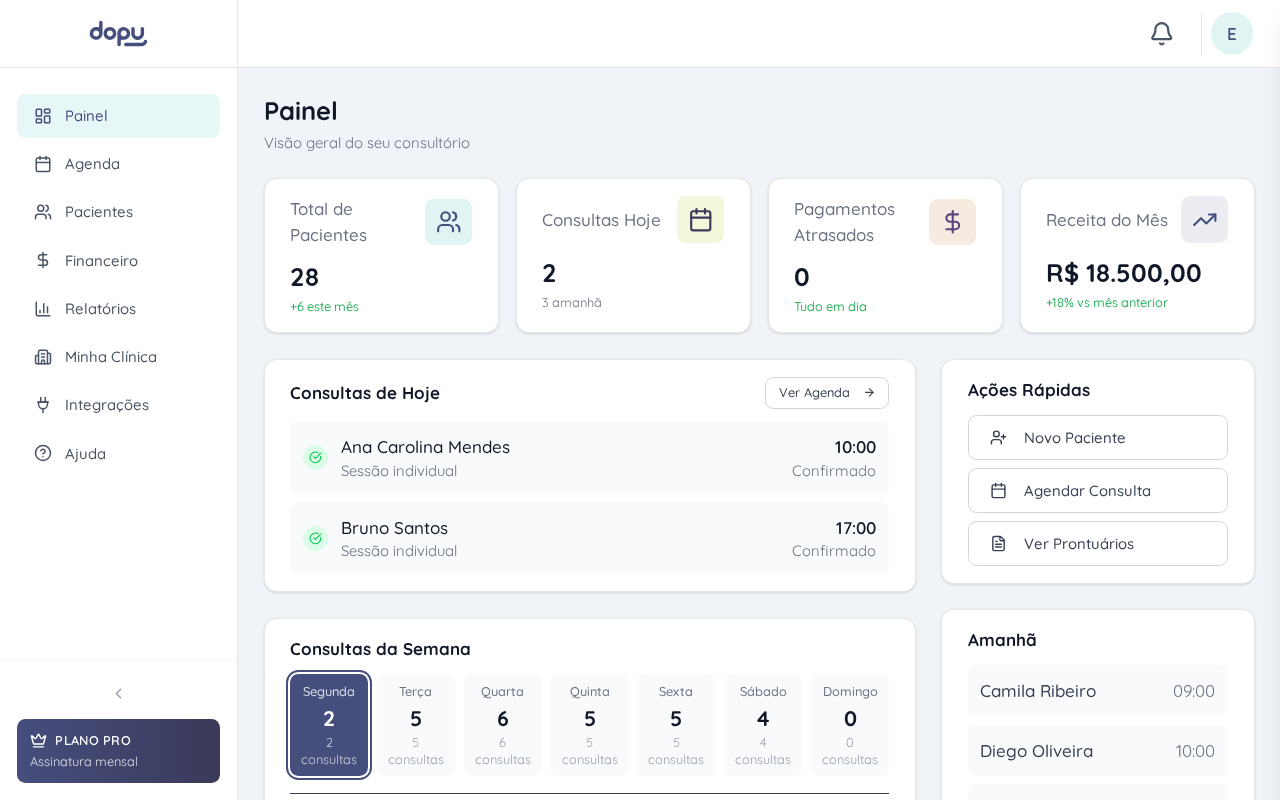This screenshot has height=800, width=1280.
Task: Open Bruno Santos 17:00 appointment
Action: coord(589,539)
